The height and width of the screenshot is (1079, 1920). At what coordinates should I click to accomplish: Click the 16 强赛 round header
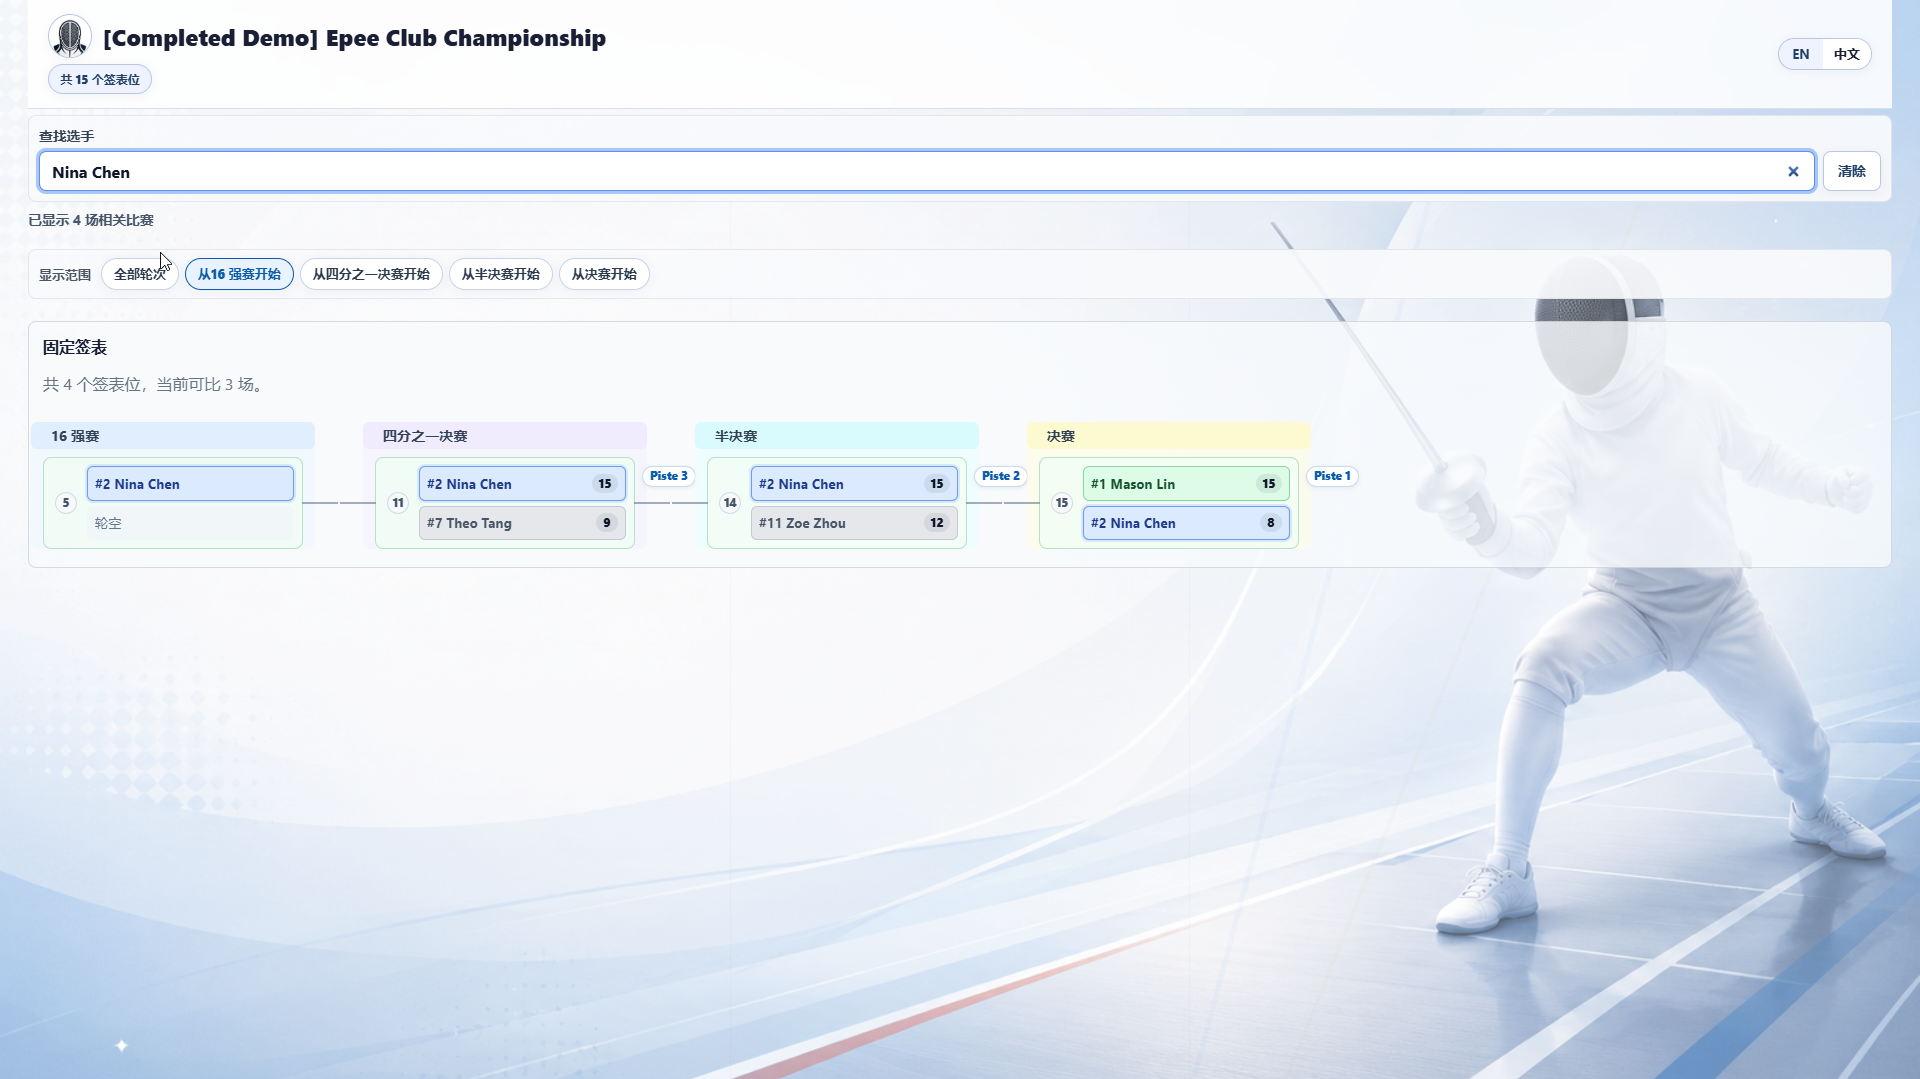pyautogui.click(x=173, y=436)
